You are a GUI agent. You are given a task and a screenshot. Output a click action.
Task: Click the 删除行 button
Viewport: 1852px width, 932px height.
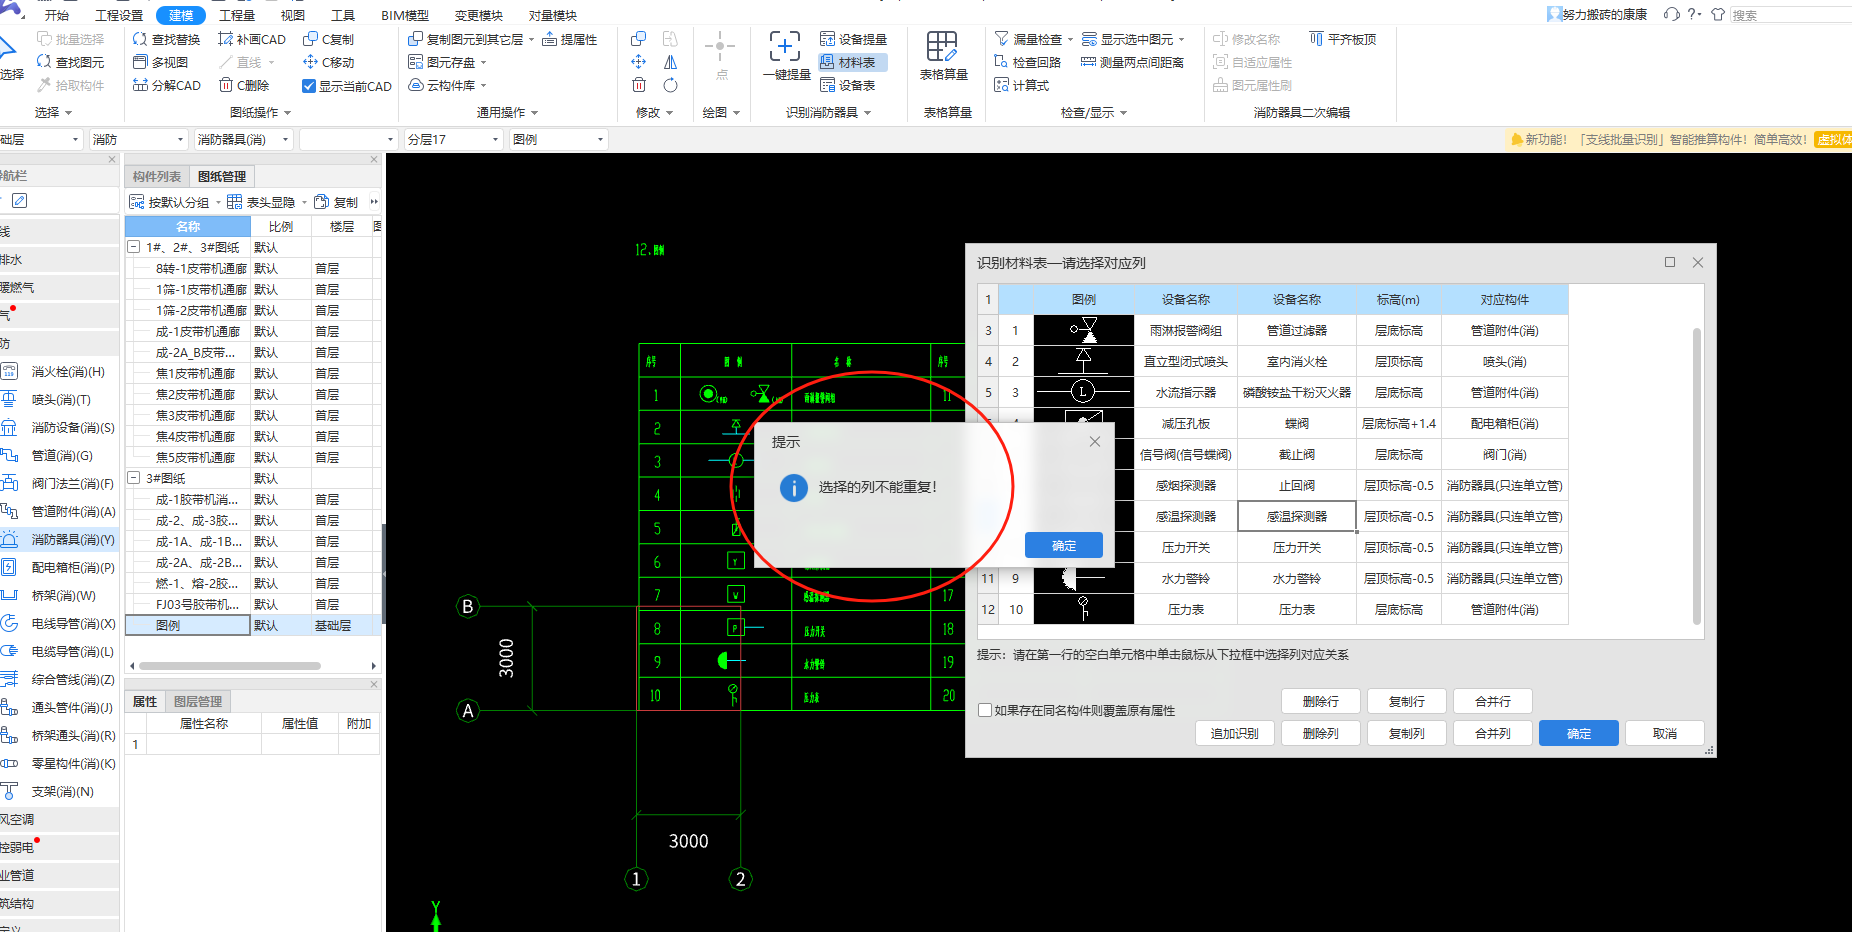[1321, 701]
